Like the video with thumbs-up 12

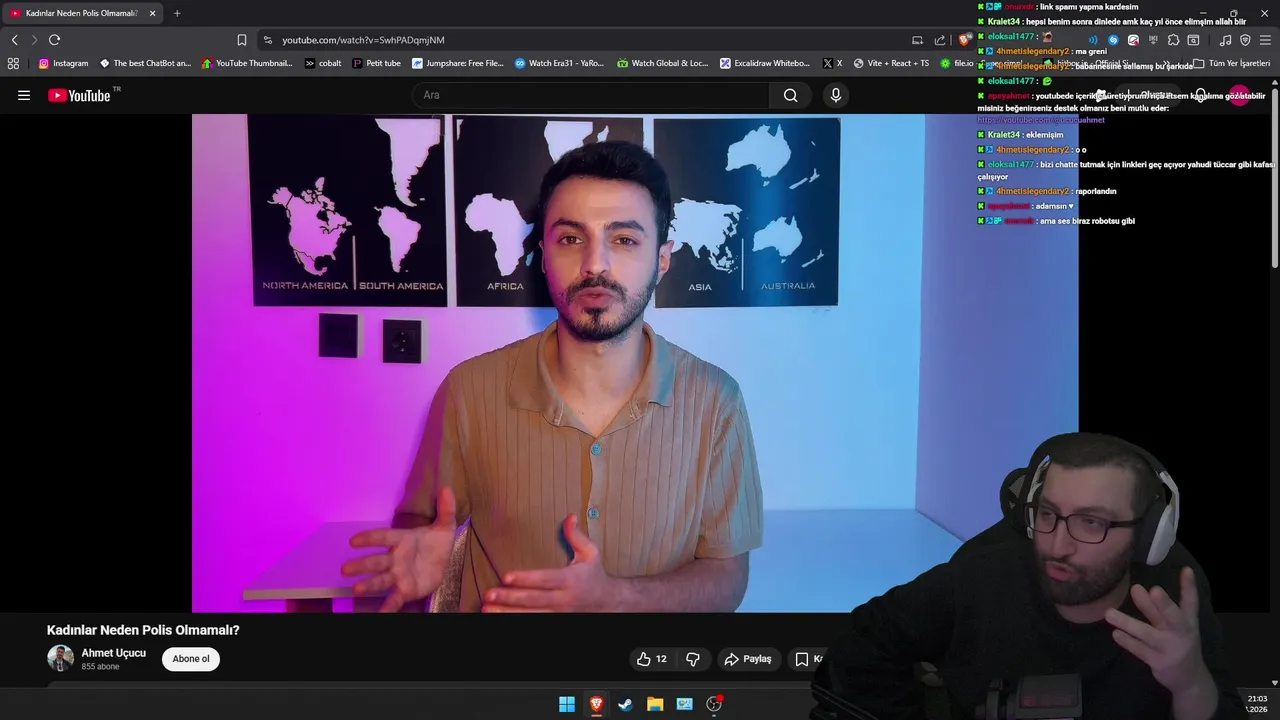pos(652,659)
